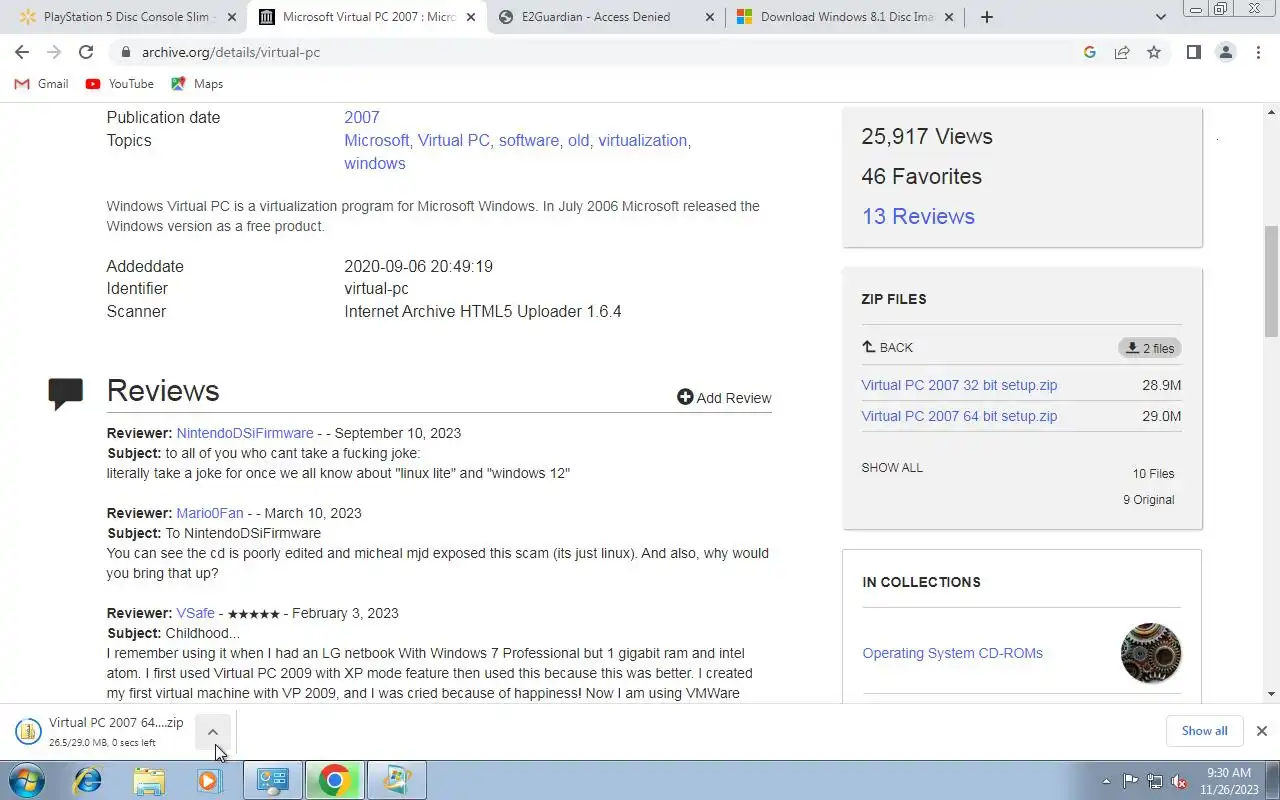Screen dimensions: 1280x800
Task: Open Gmail bookmark
Action: tap(42, 84)
